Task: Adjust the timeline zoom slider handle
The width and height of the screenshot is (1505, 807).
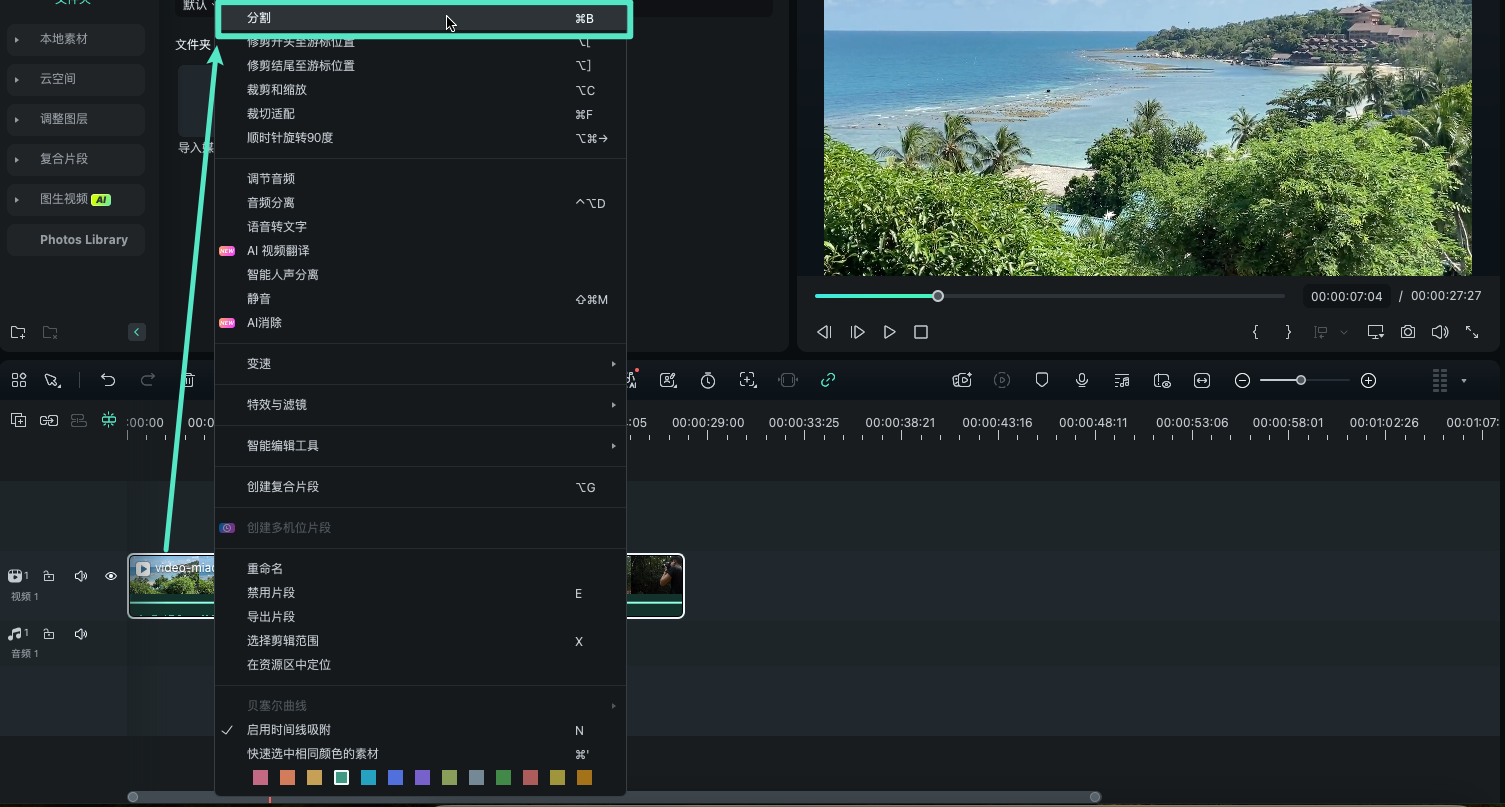Action: point(1301,380)
